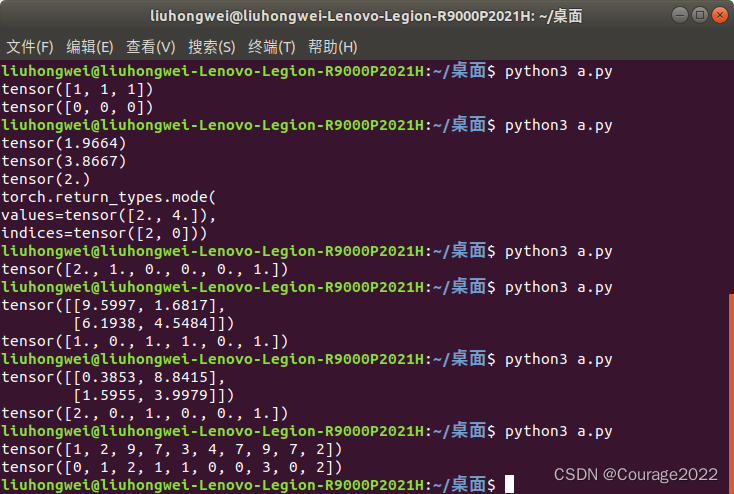The image size is (734, 494).
Task: Open the 搜索(S) menu
Action: 212,47
